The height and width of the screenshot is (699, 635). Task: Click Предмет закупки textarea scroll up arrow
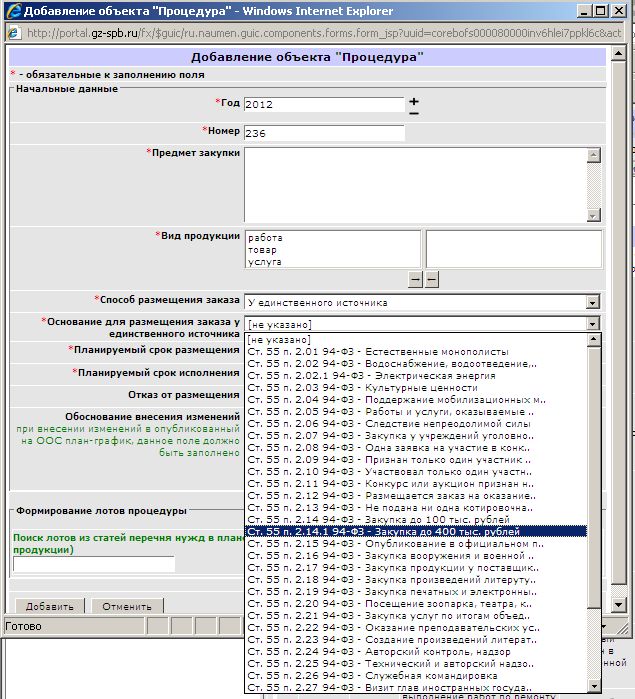[x=593, y=156]
